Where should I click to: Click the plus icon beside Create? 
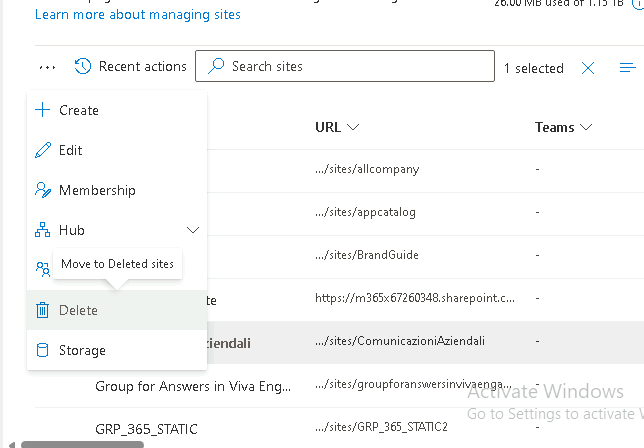coord(42,110)
